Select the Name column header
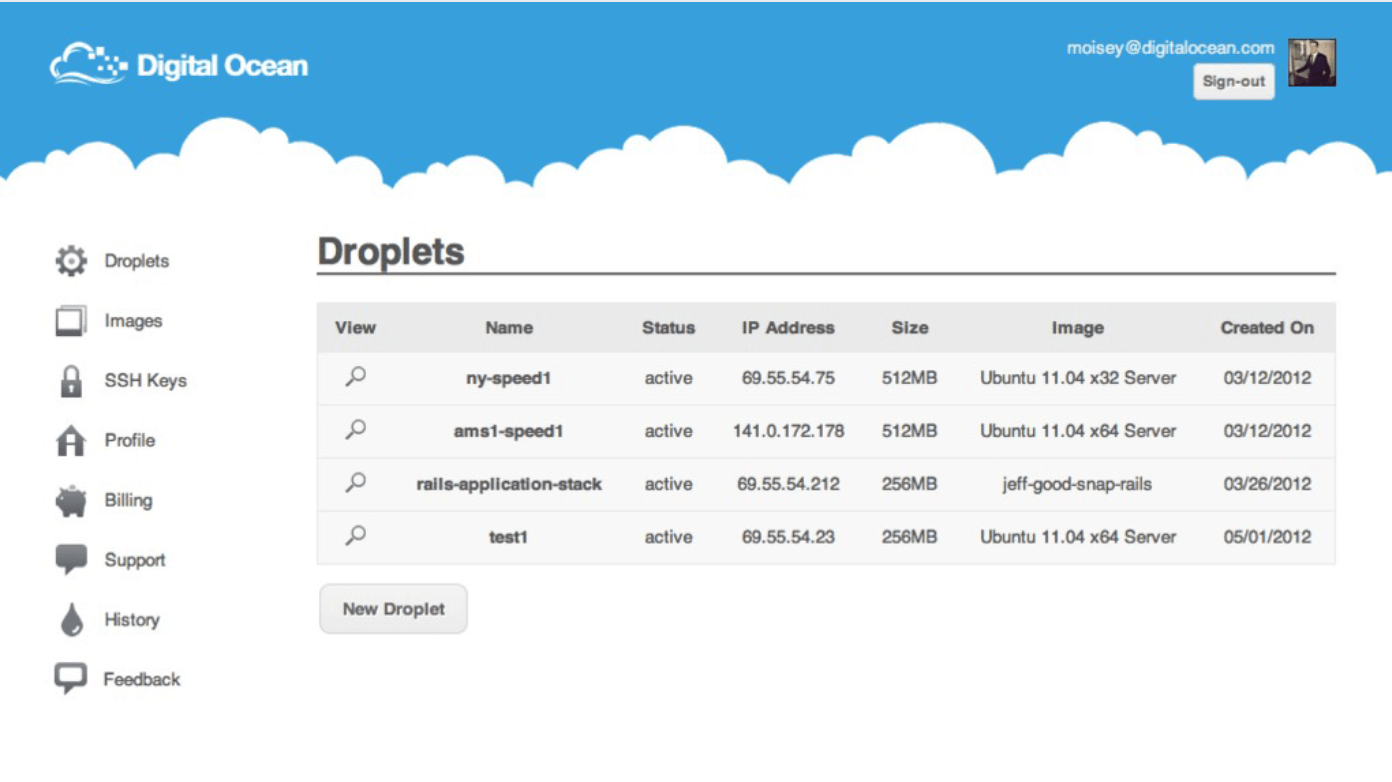Image resolution: width=1392 pixels, height=782 pixels. [x=508, y=327]
